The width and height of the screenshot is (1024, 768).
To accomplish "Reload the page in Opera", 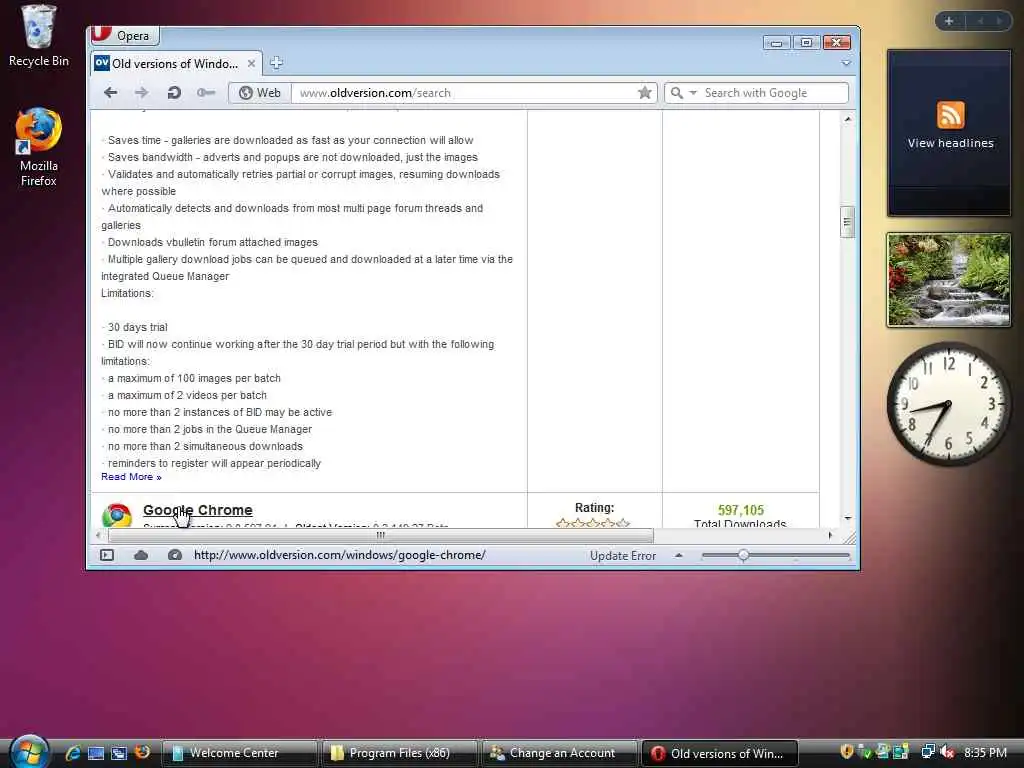I will point(174,93).
